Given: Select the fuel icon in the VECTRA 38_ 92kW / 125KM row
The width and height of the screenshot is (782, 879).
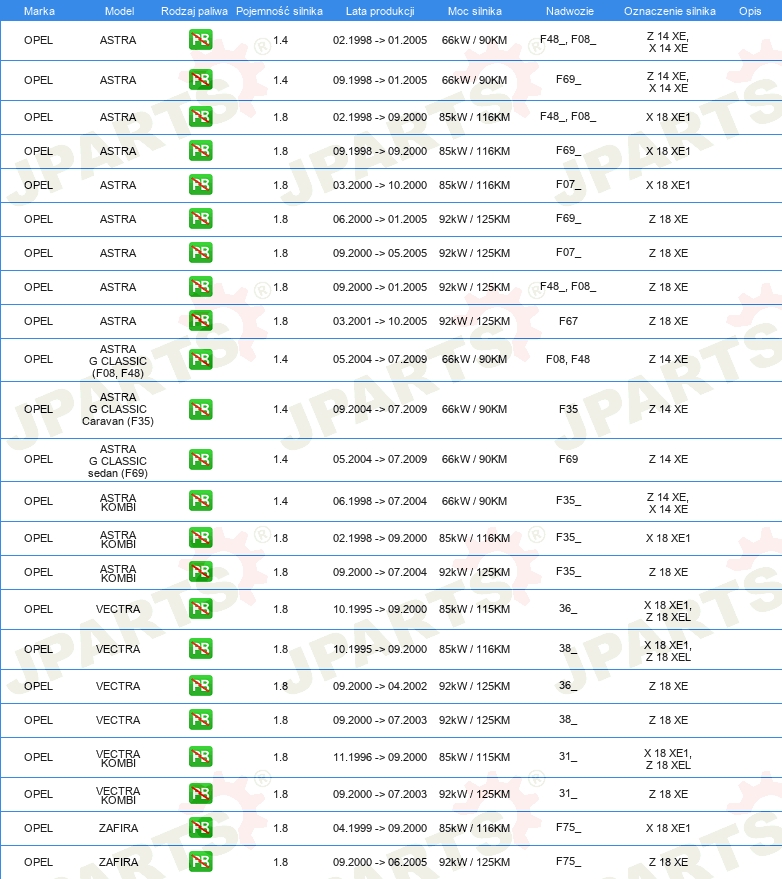Looking at the screenshot, I should pyautogui.click(x=201, y=720).
